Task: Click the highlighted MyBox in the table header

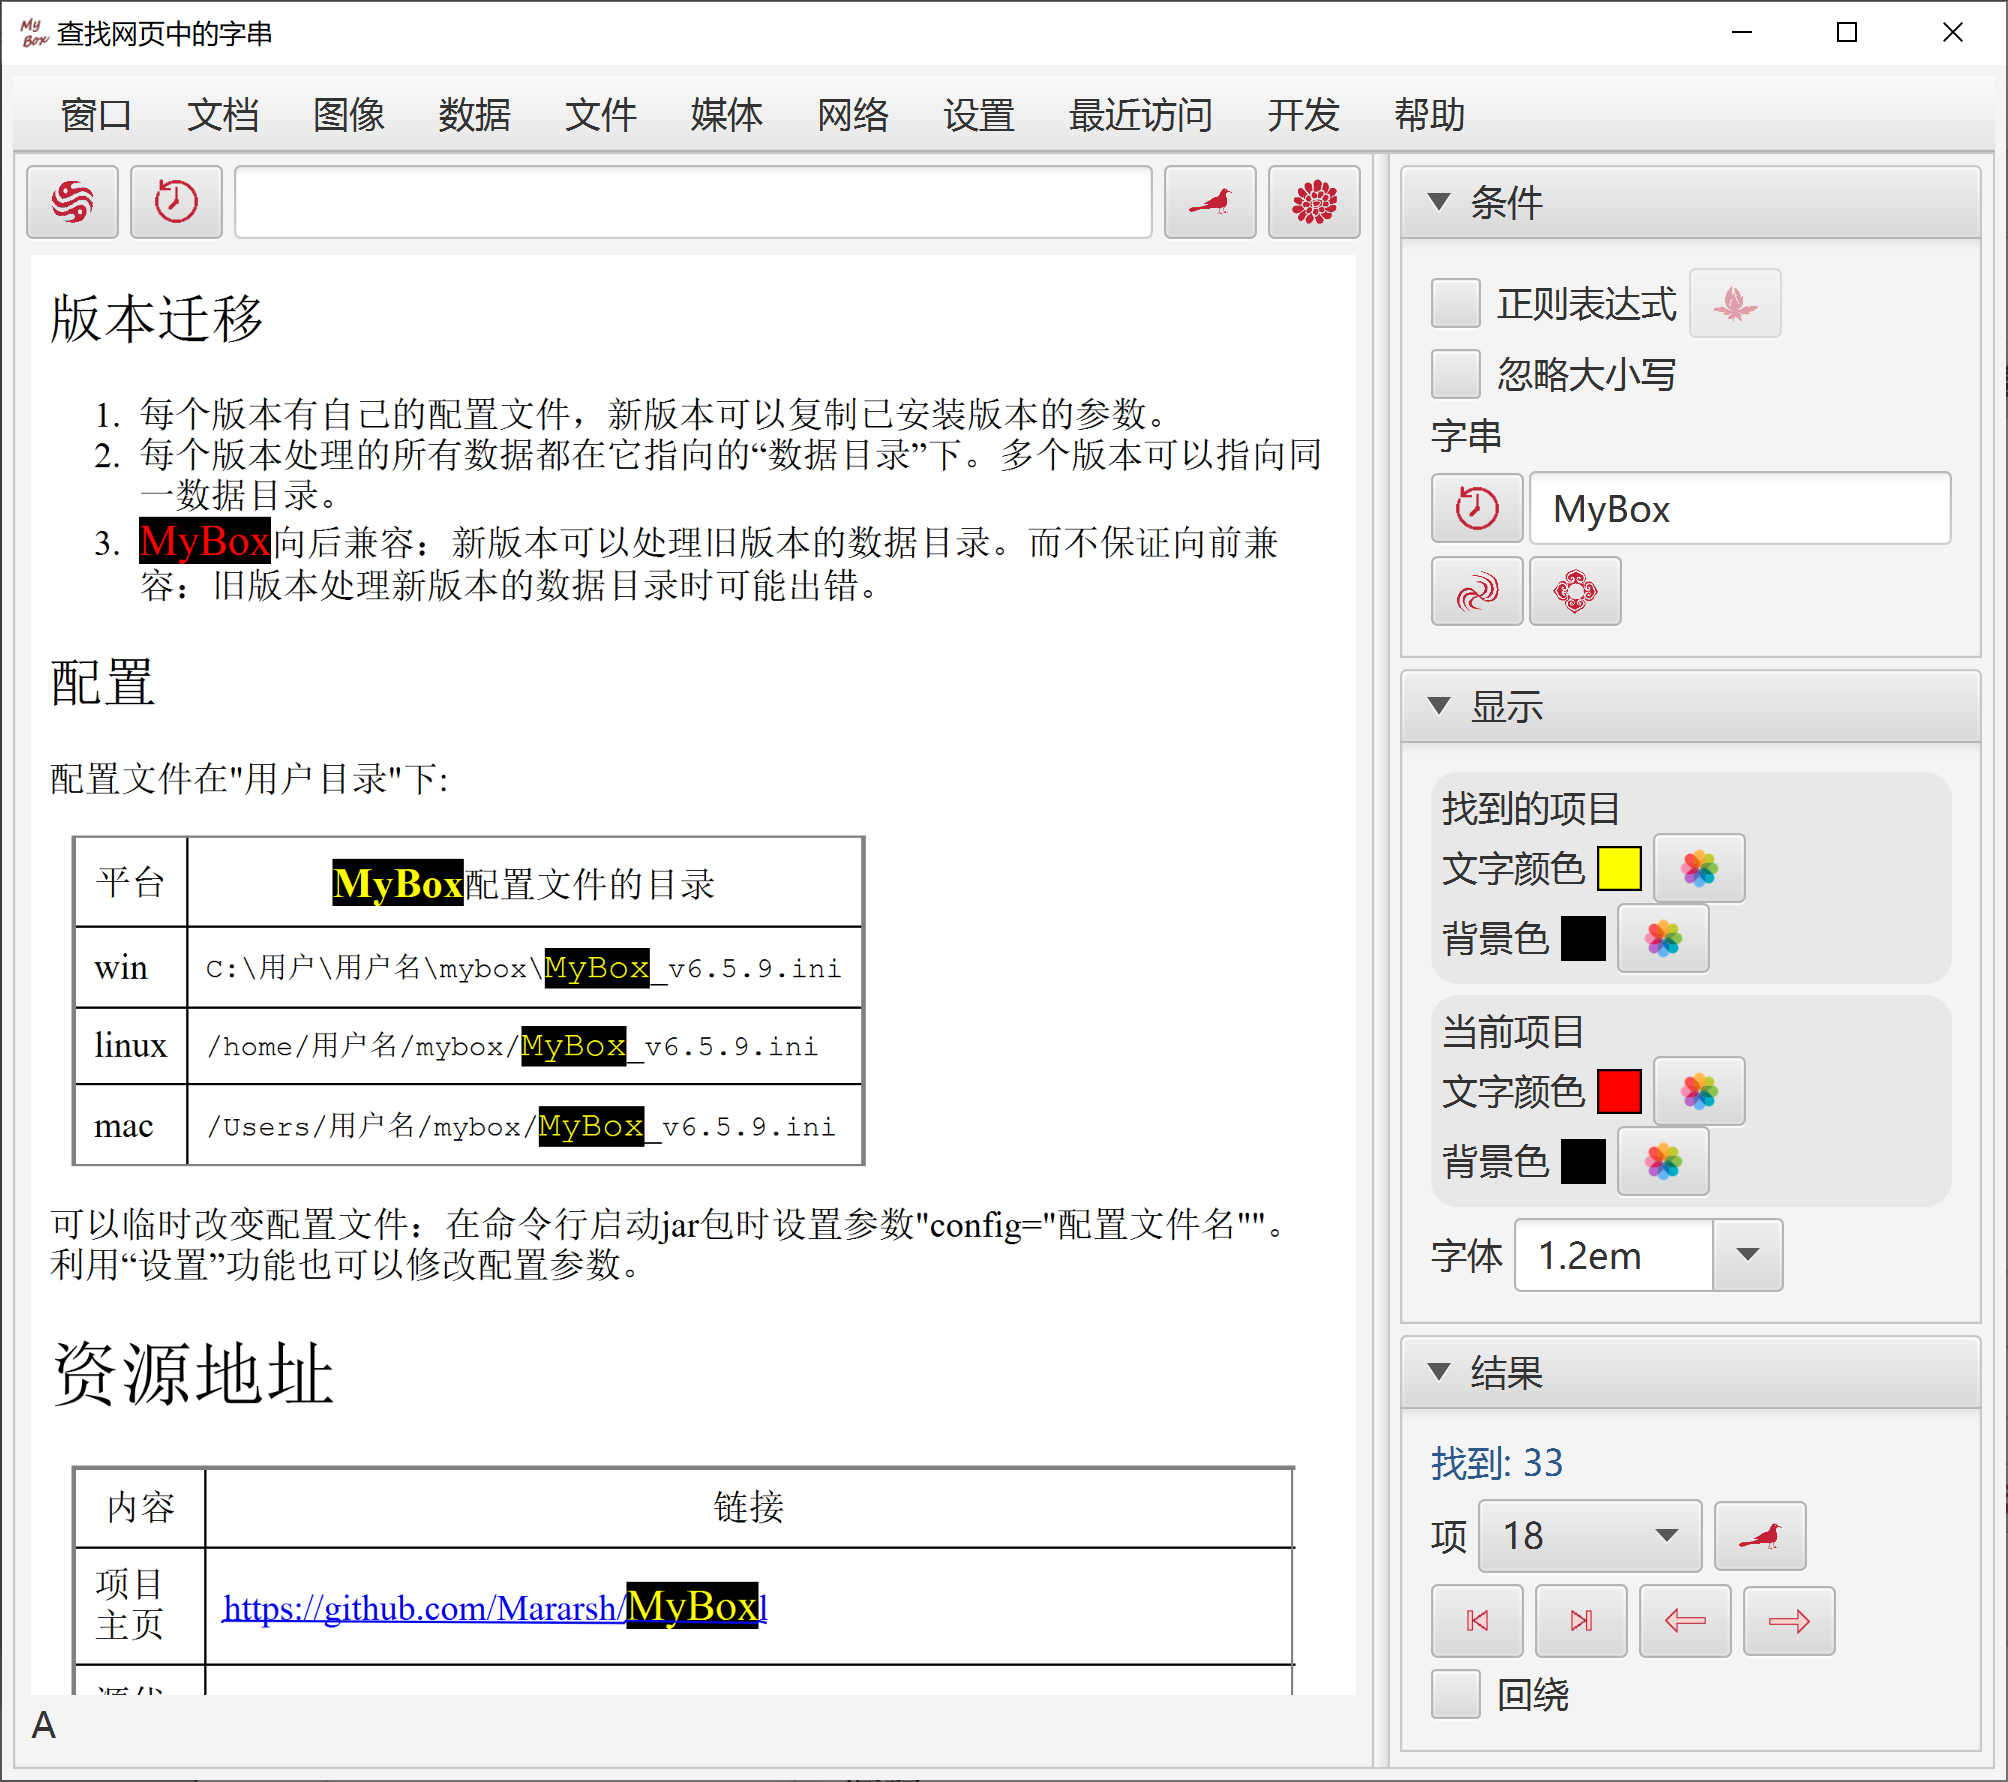Action: 398,883
